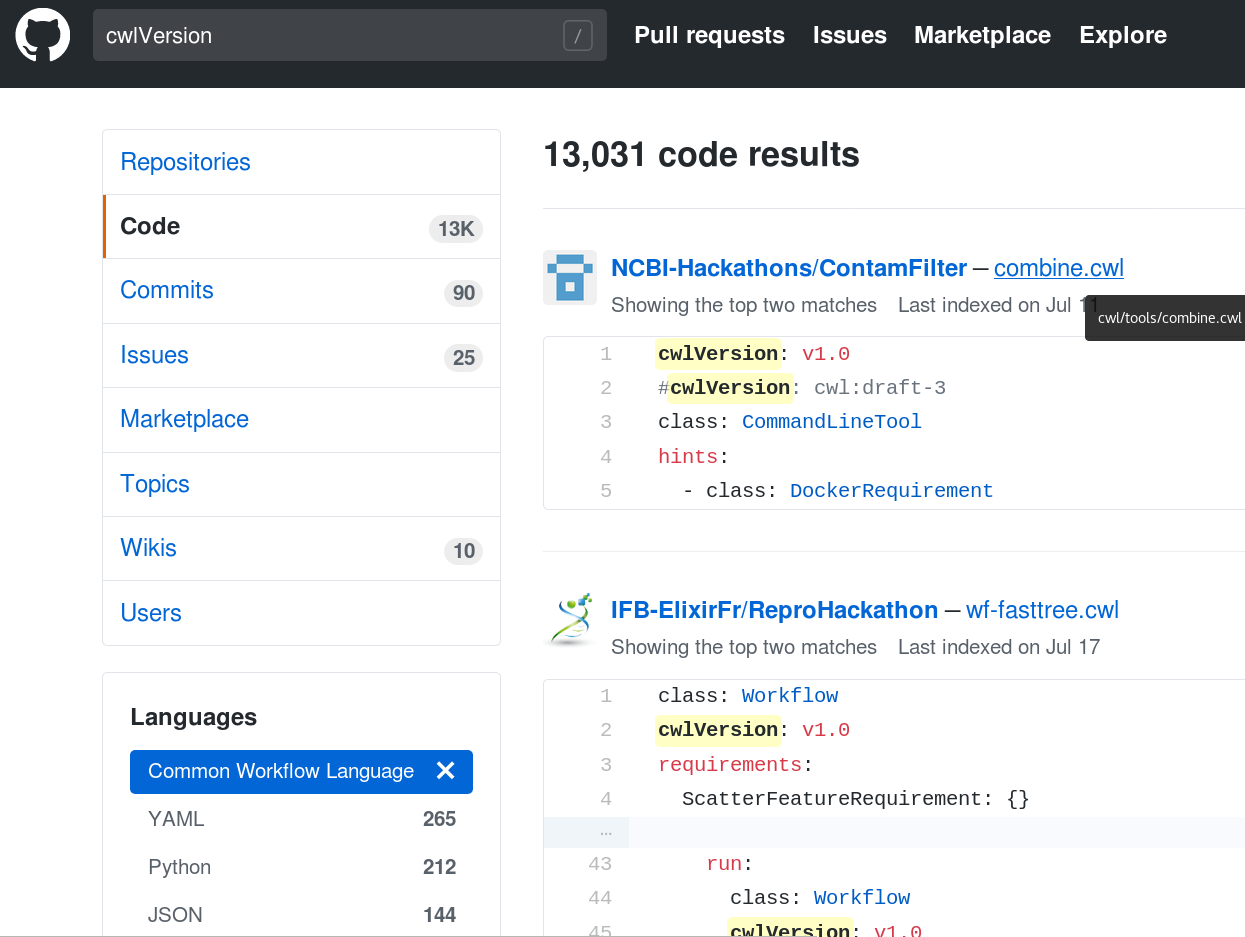Click the requirements keyword in wf-fasttree.cwl
This screenshot has height=937, width=1245.
[730, 765]
